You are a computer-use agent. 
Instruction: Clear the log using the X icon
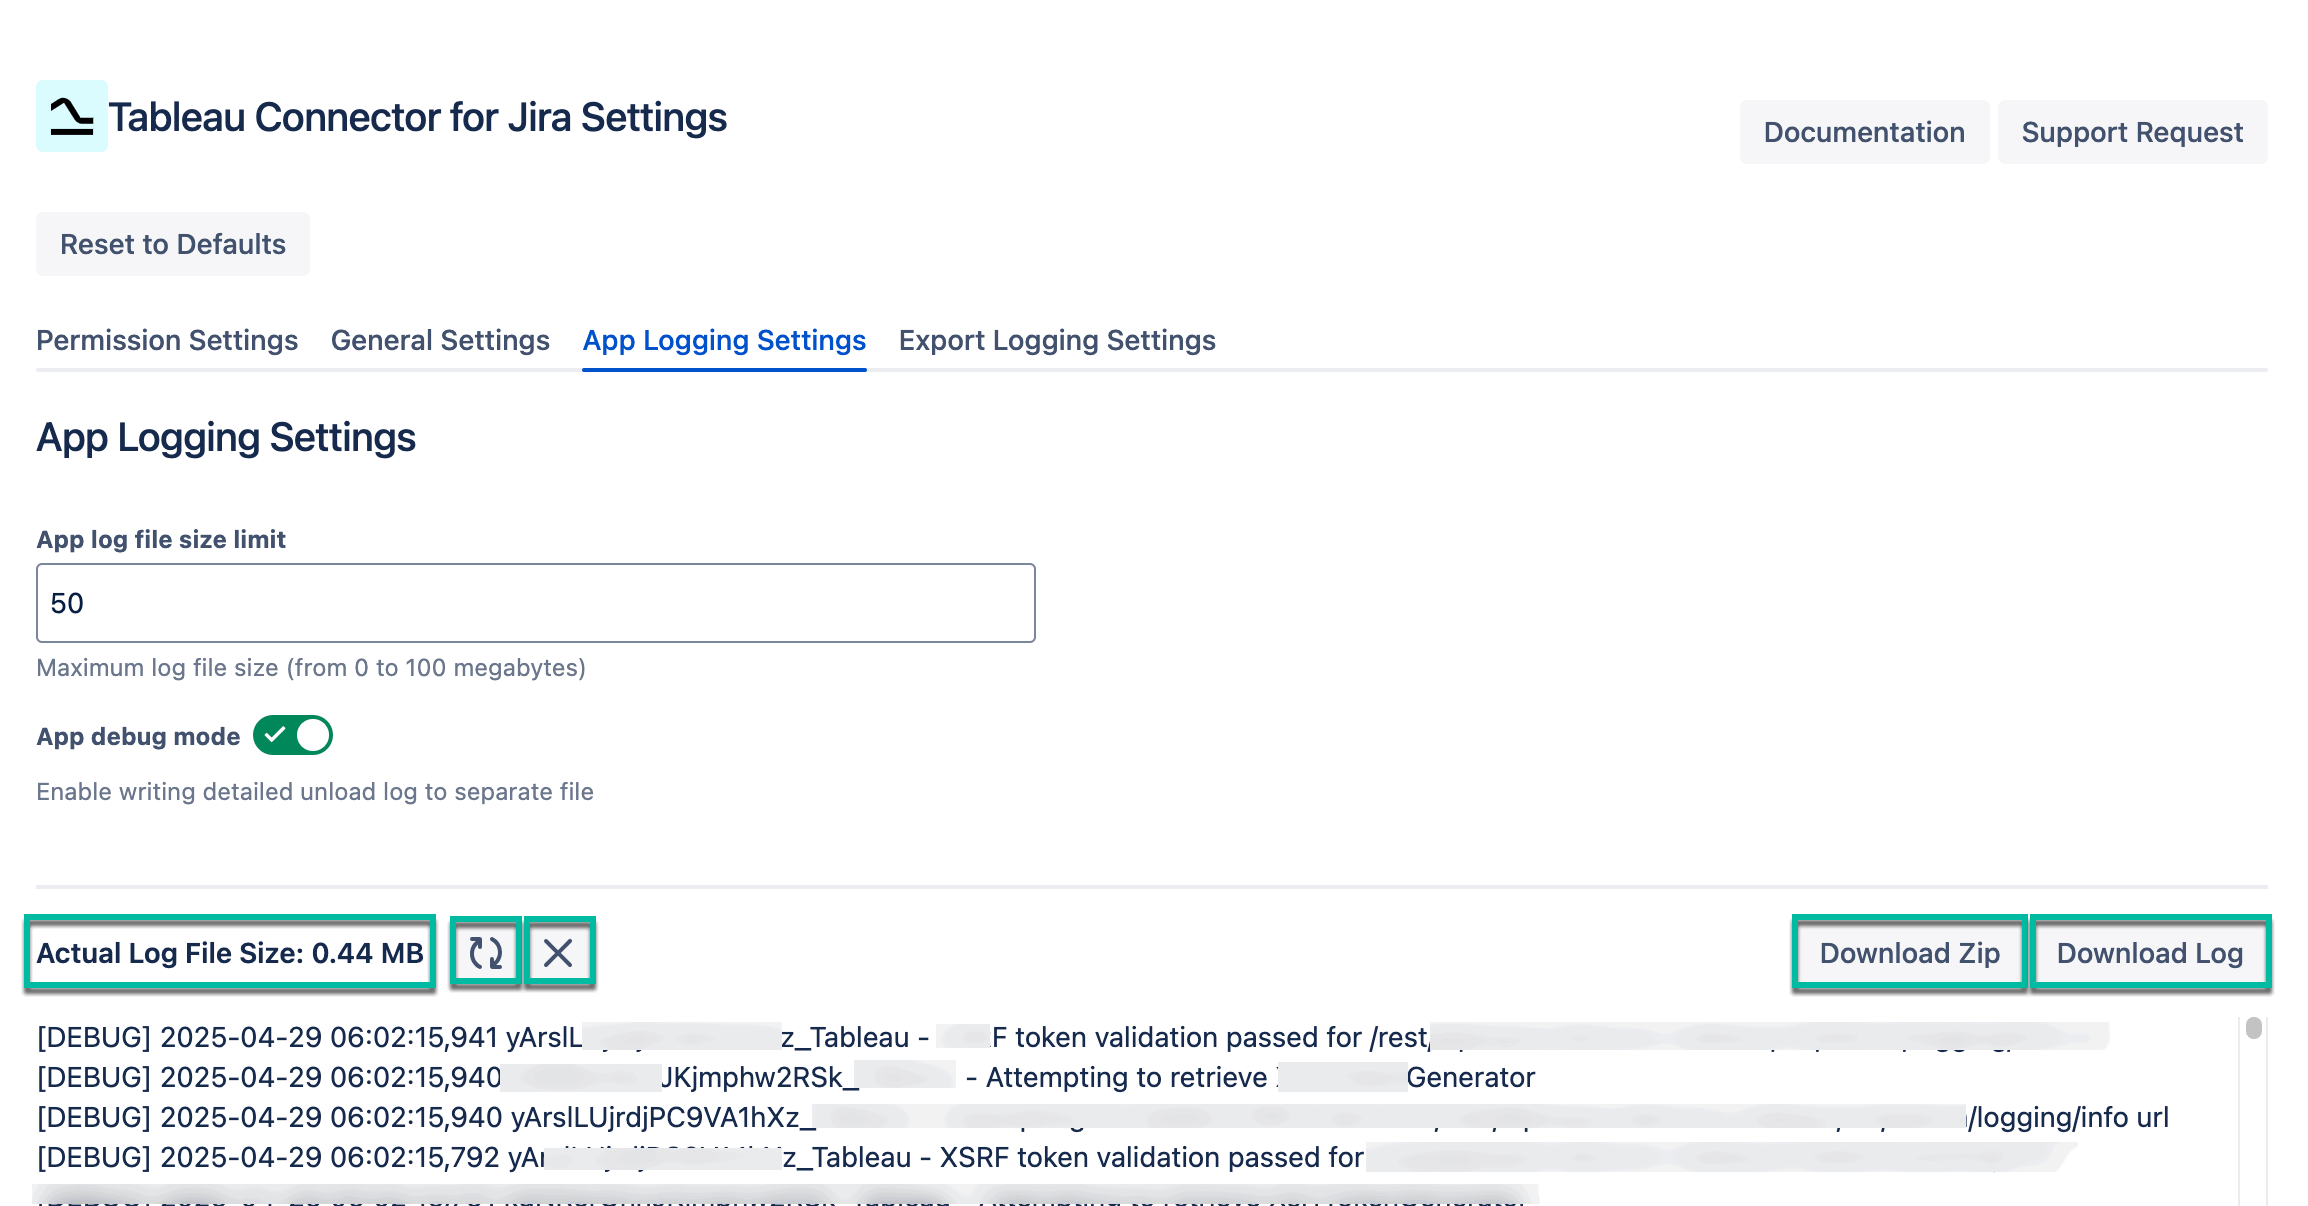tap(560, 952)
